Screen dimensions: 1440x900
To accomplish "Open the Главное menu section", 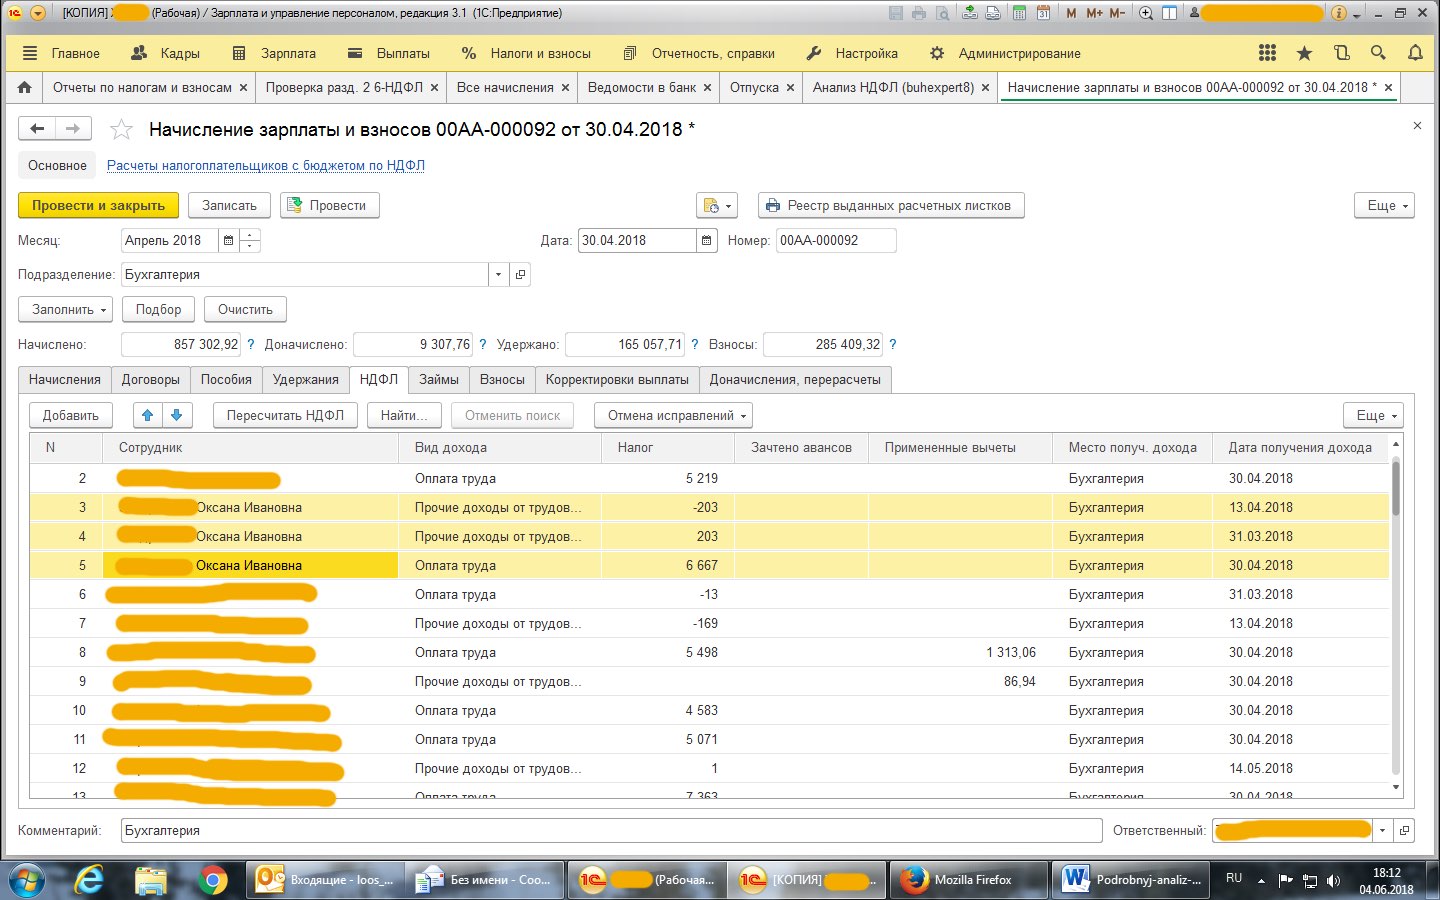I will [62, 53].
